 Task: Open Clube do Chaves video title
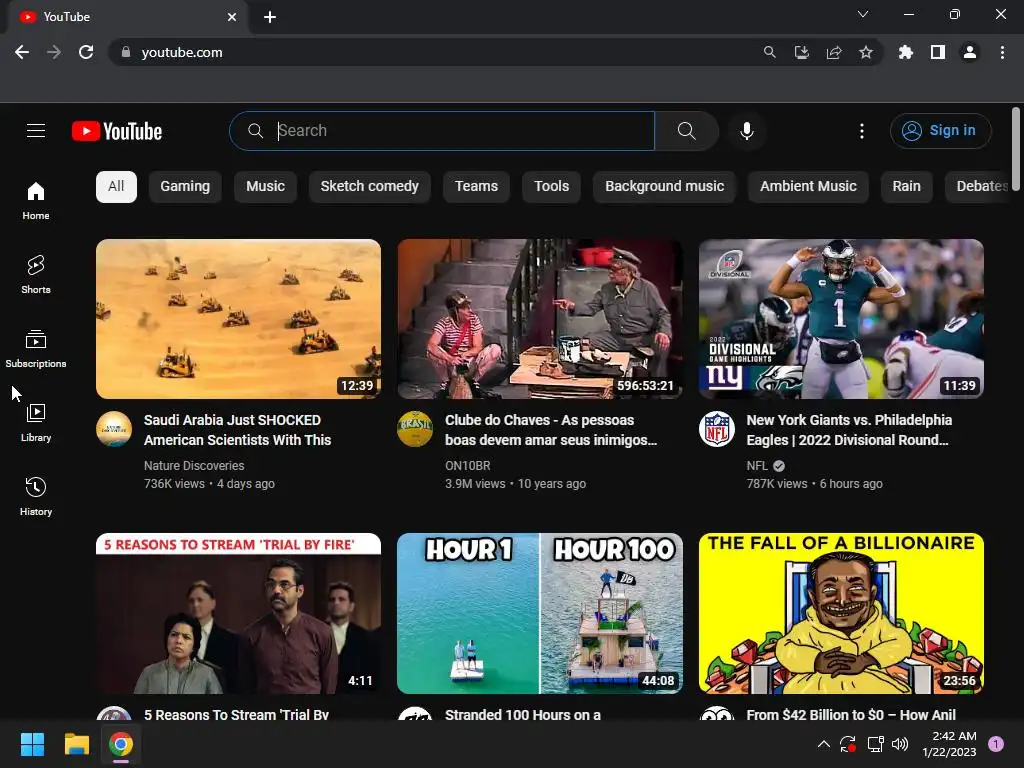(551, 430)
